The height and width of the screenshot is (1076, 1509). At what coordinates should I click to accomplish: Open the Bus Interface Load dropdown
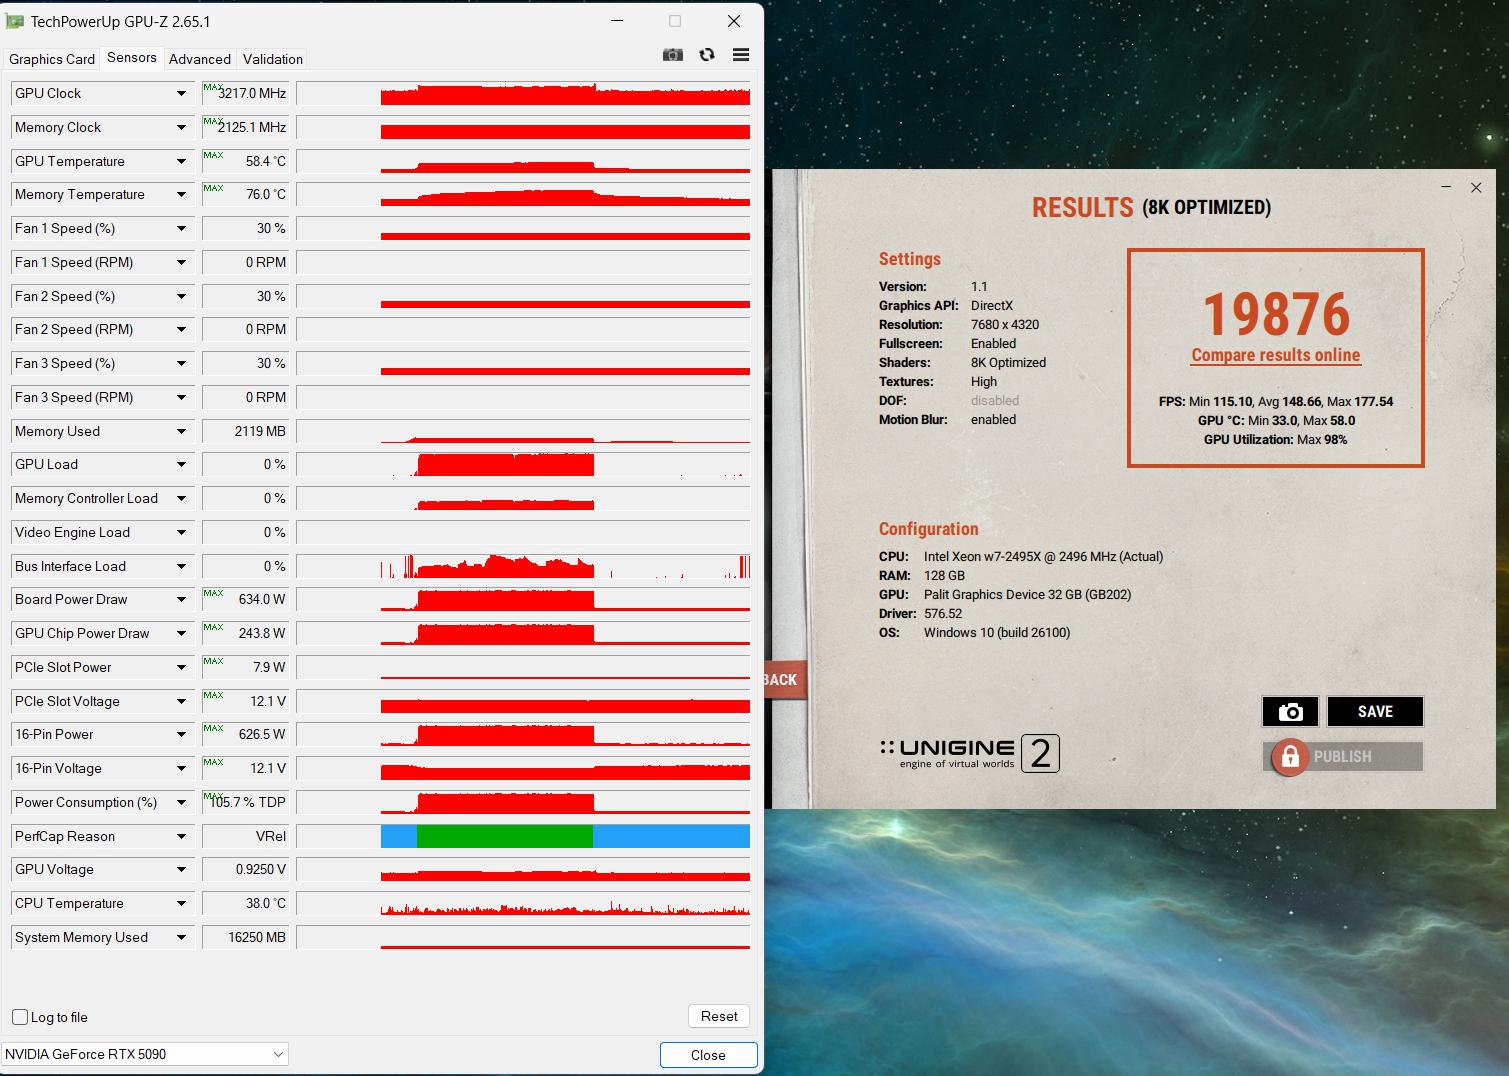(x=181, y=566)
